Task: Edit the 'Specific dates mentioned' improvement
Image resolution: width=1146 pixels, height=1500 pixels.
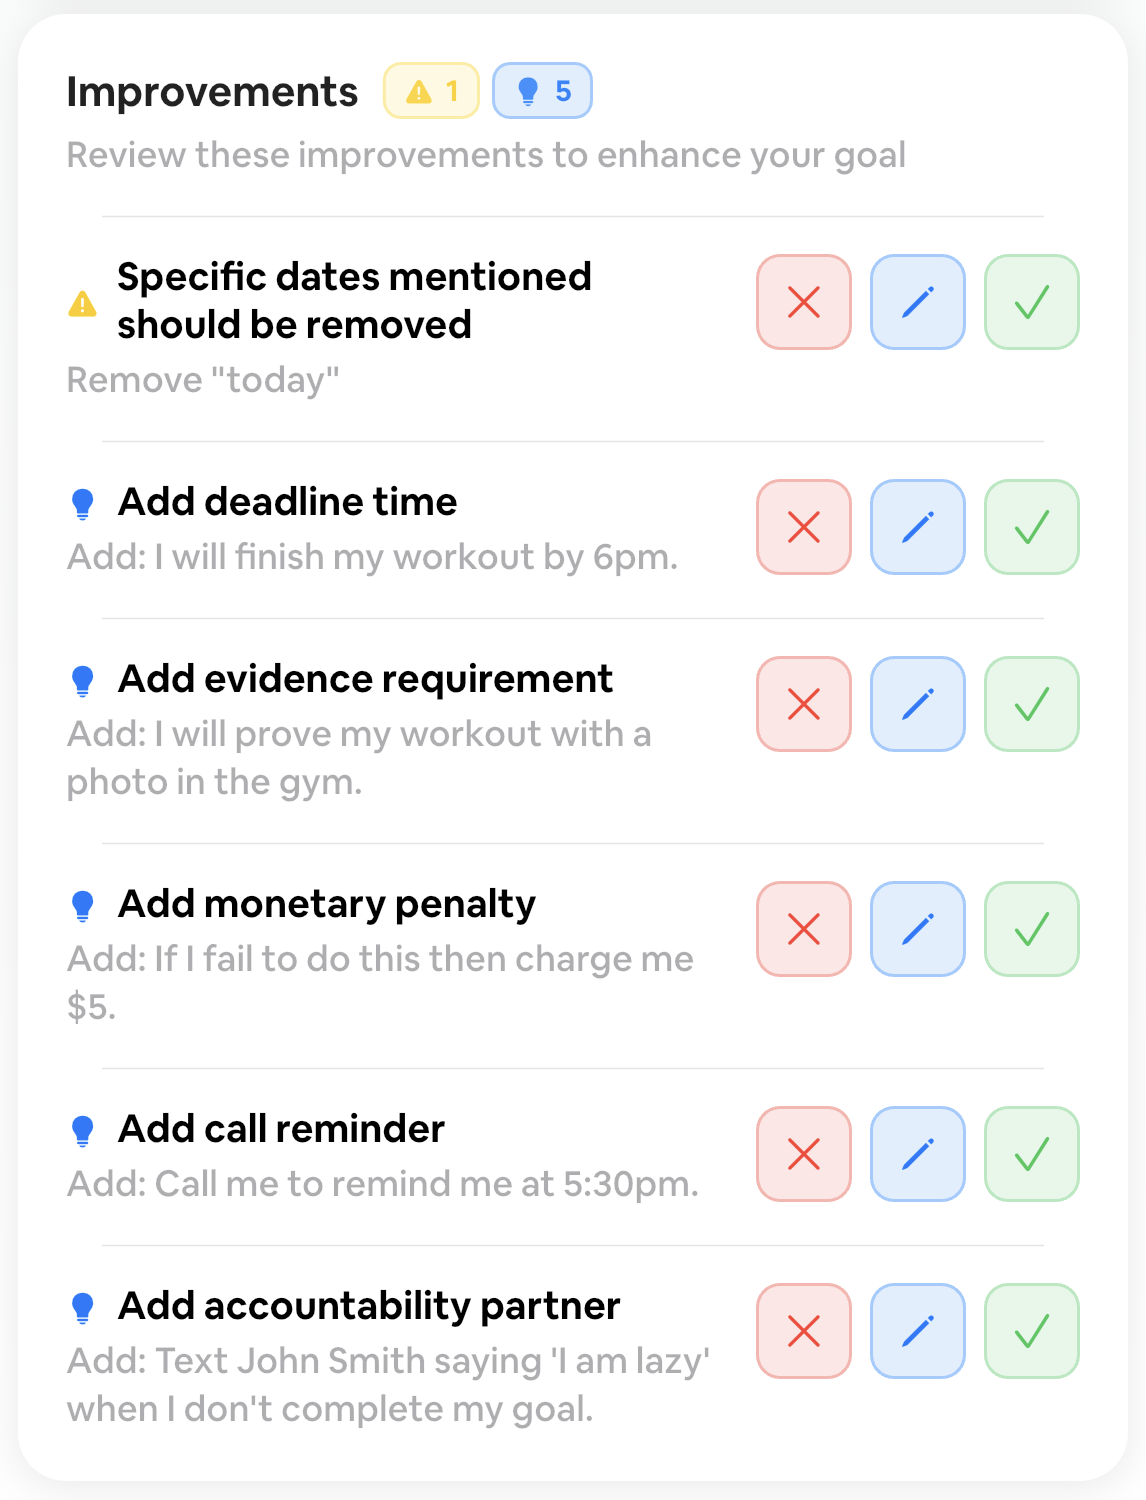Action: pyautogui.click(x=918, y=302)
